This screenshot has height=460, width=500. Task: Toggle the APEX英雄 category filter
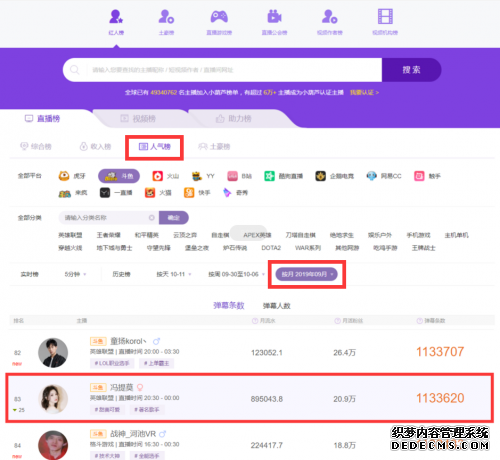pos(257,235)
